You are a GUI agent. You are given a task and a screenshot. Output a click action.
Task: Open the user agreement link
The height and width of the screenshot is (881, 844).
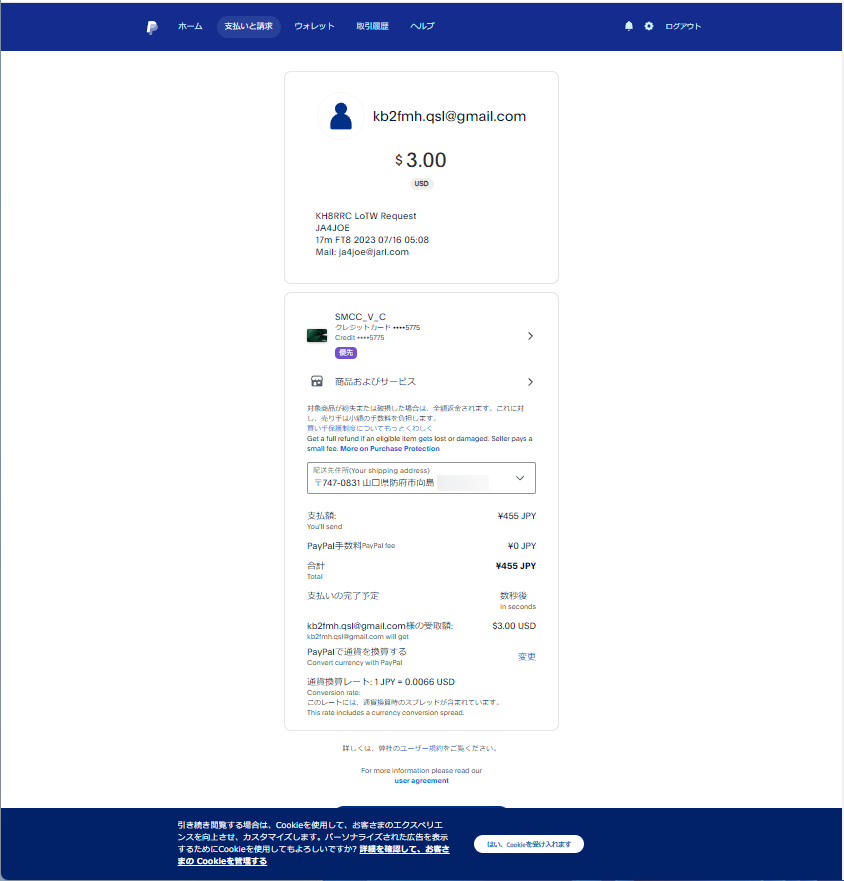421,780
